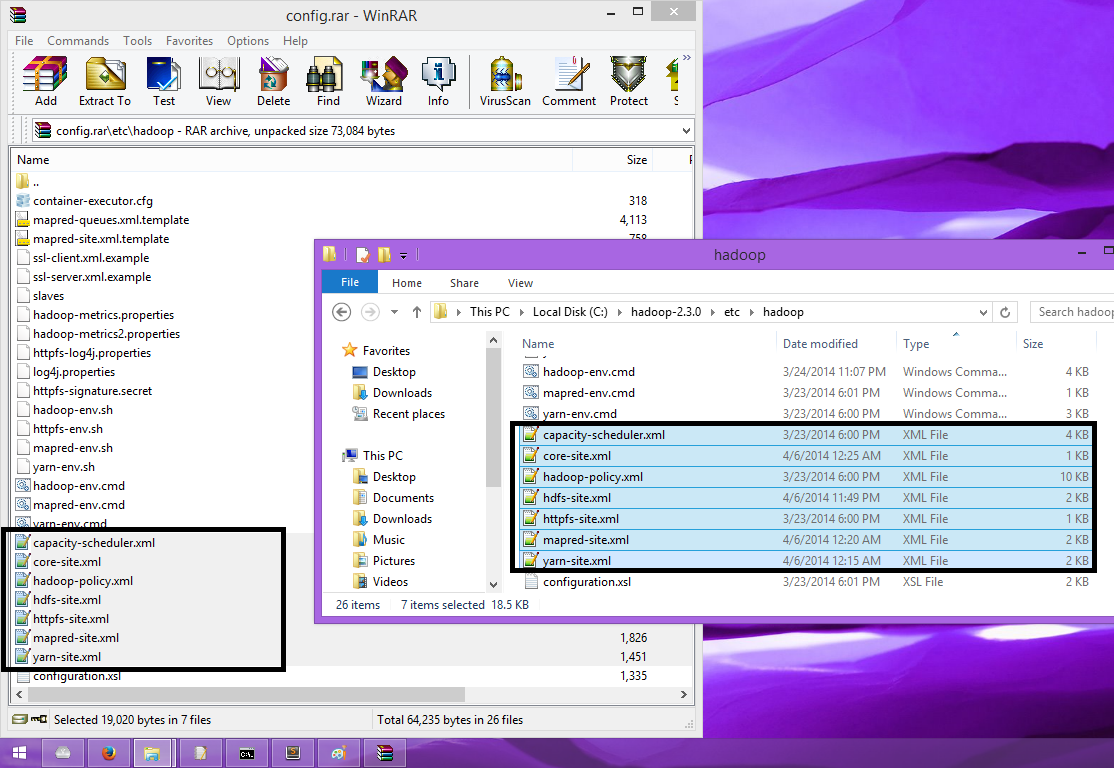Image resolution: width=1114 pixels, height=768 pixels.
Task: Launch the Wizard tool in WinRAR
Action: (384, 82)
